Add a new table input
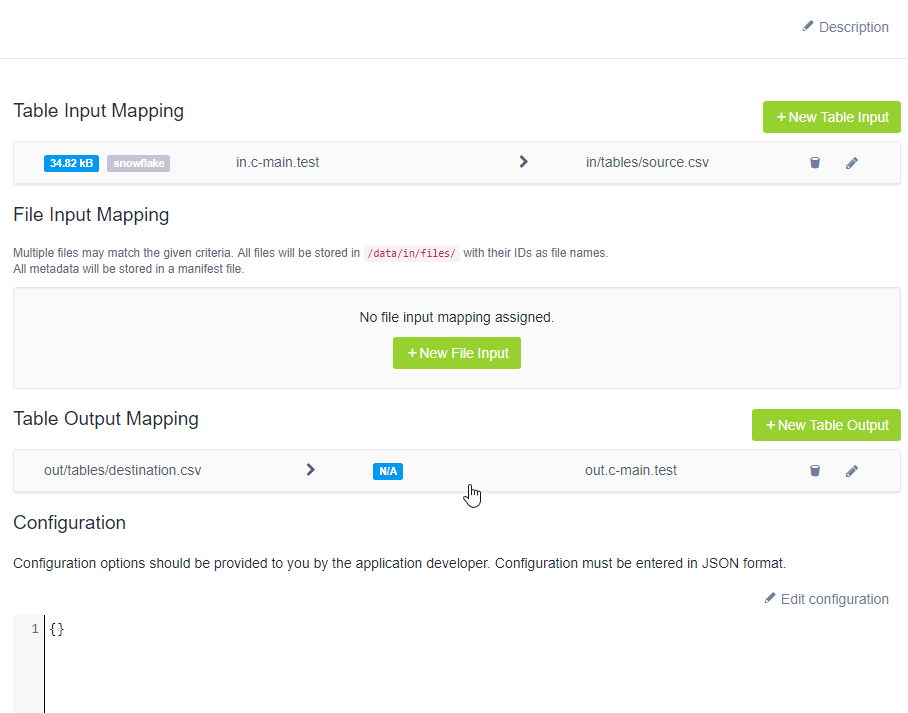 tap(832, 117)
